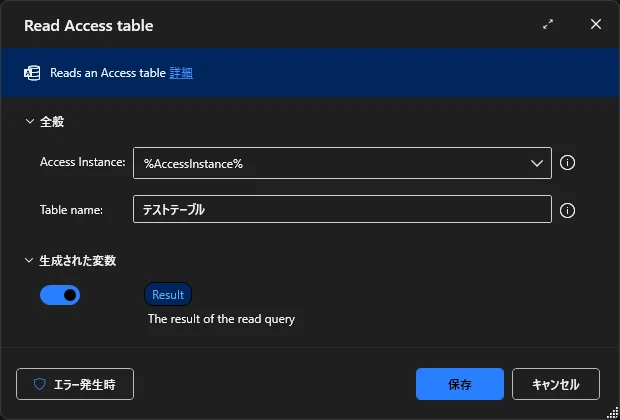
Task: Close the Read Access table dialog
Action: click(x=596, y=25)
